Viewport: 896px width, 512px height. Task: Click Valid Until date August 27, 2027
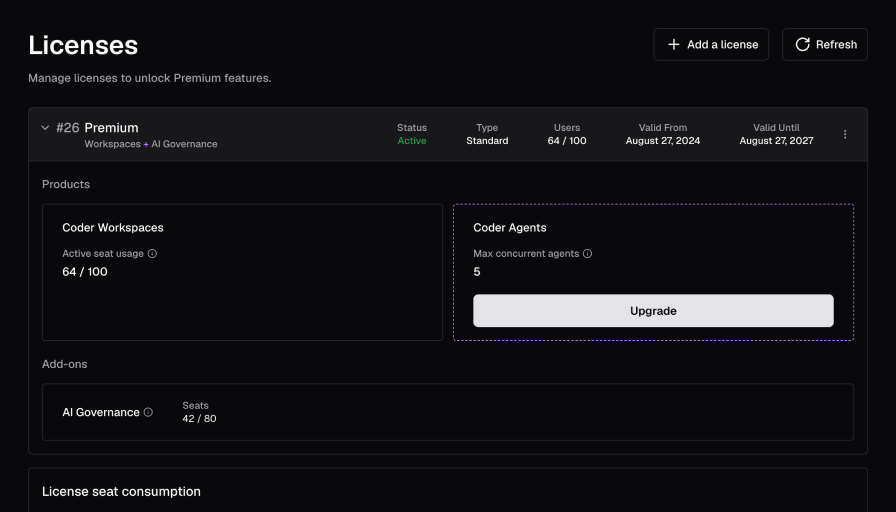tap(776, 141)
